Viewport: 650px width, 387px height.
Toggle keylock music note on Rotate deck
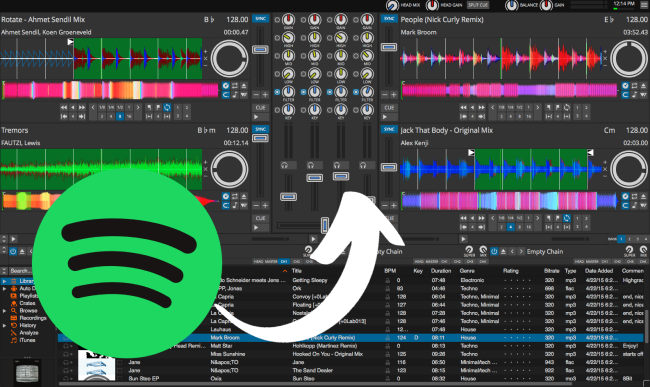click(235, 95)
